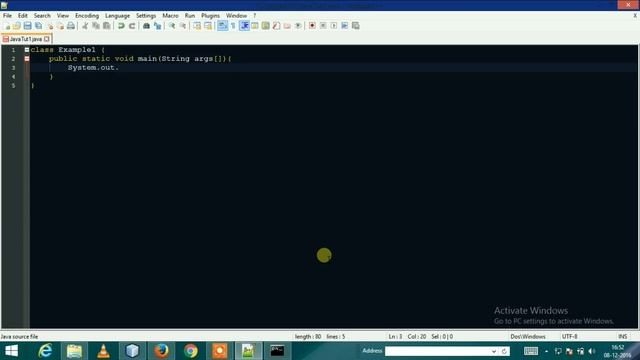Open Firefox from the taskbar

click(162, 351)
